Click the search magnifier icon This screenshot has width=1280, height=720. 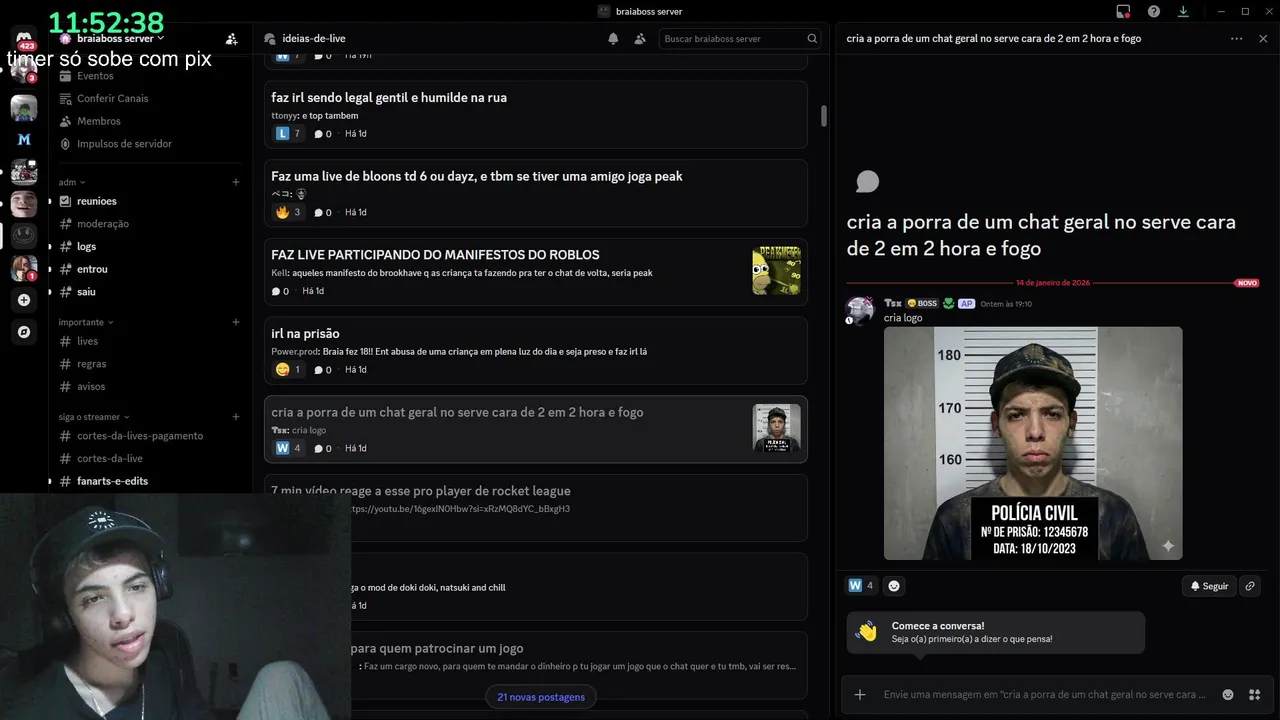tap(812, 38)
